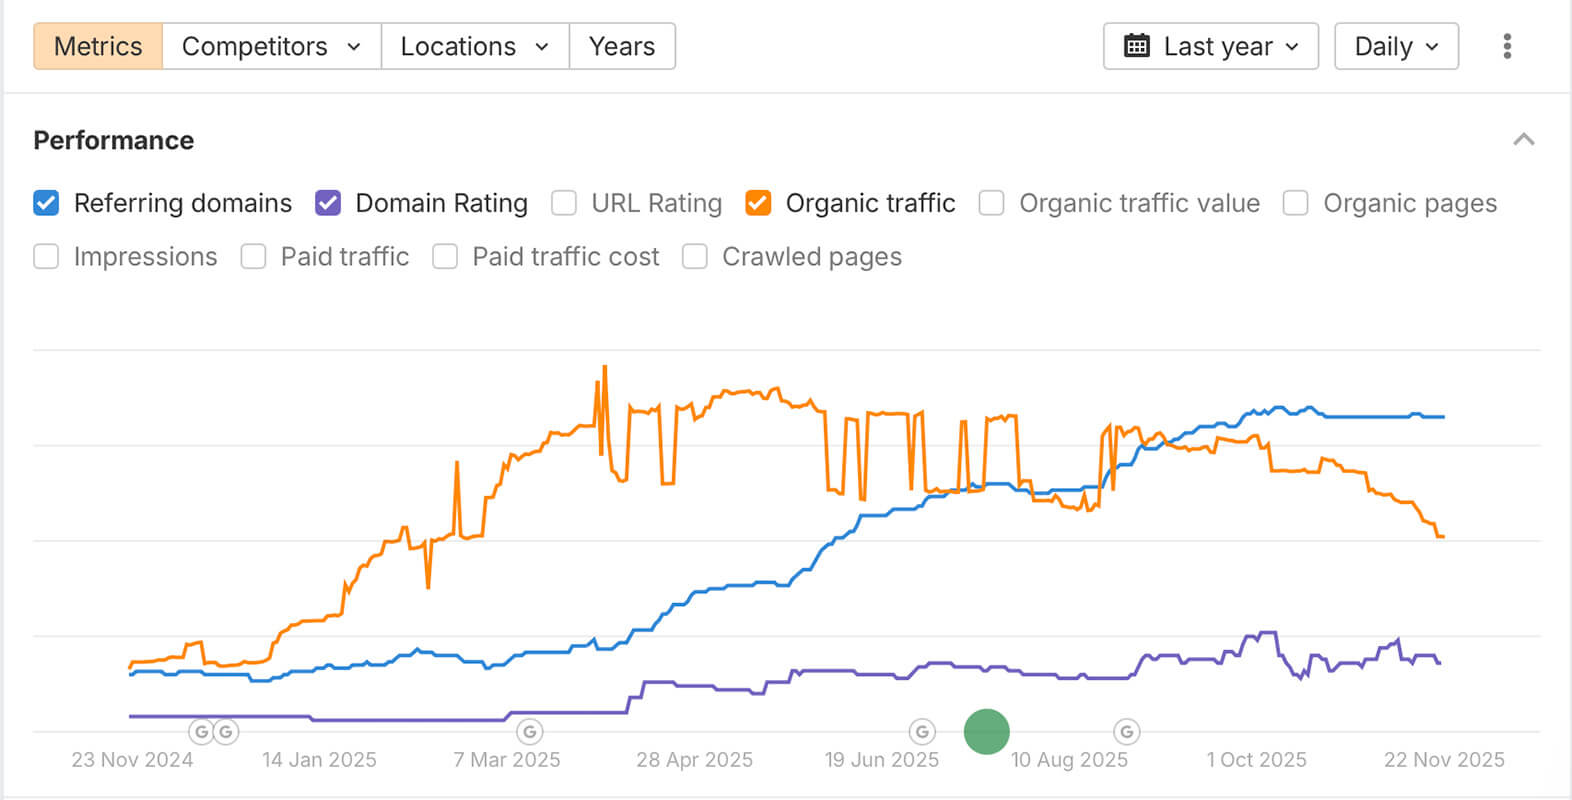
Task: Turn off the Organic traffic checkbox
Action: (758, 203)
